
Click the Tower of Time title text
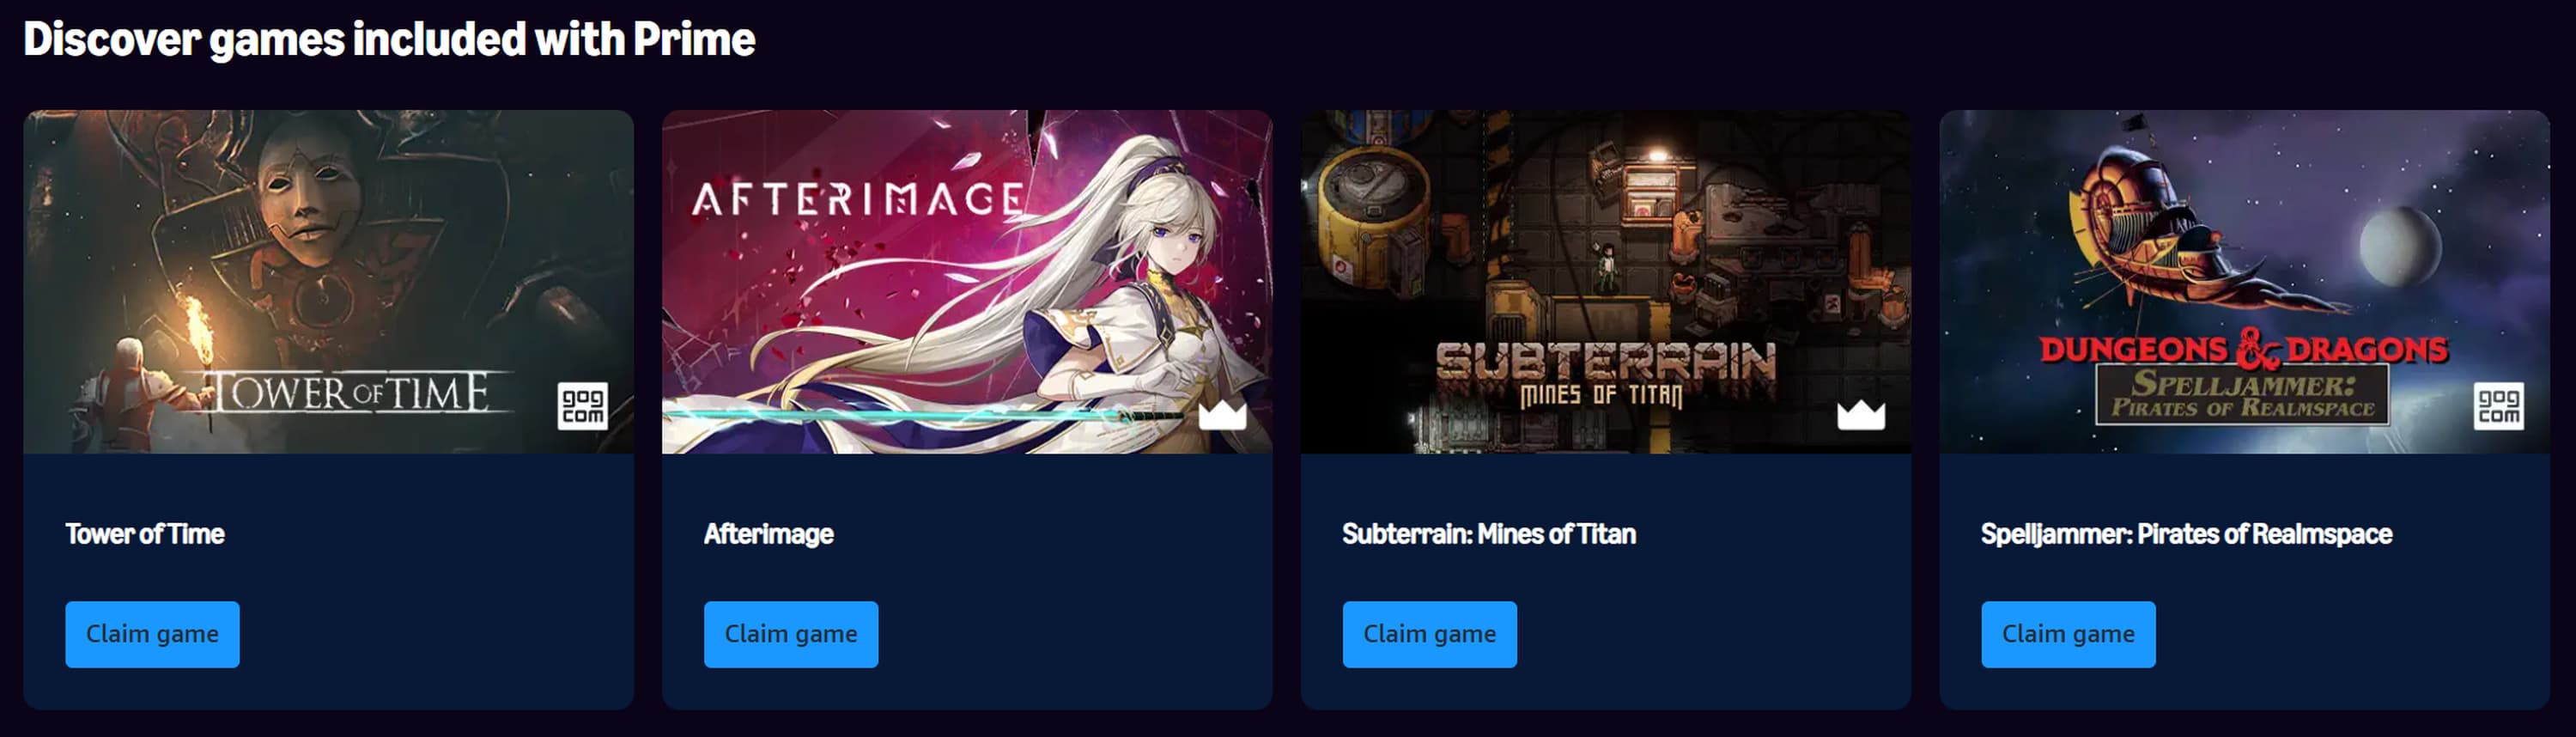145,534
